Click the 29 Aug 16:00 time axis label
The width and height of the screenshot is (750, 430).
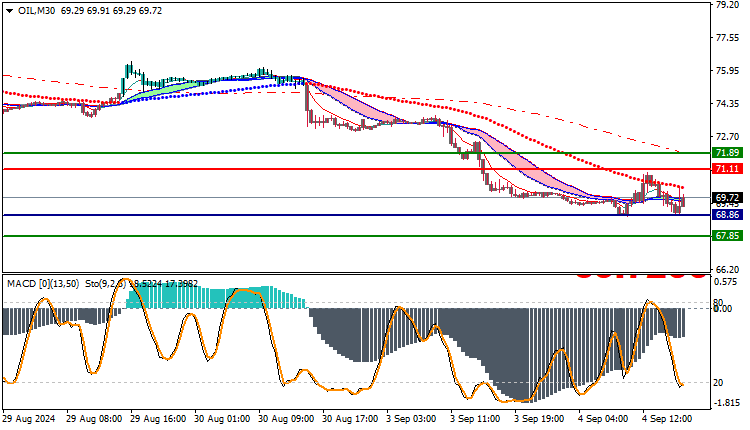[158, 419]
